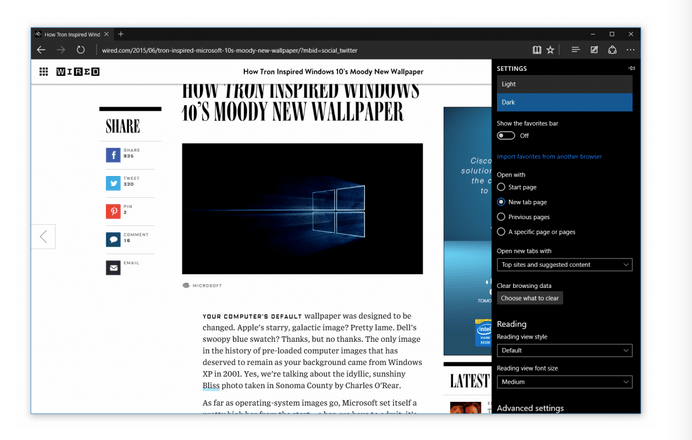Viewport: 692px width, 440px height.
Task: Open article comments icon
Action: (113, 240)
